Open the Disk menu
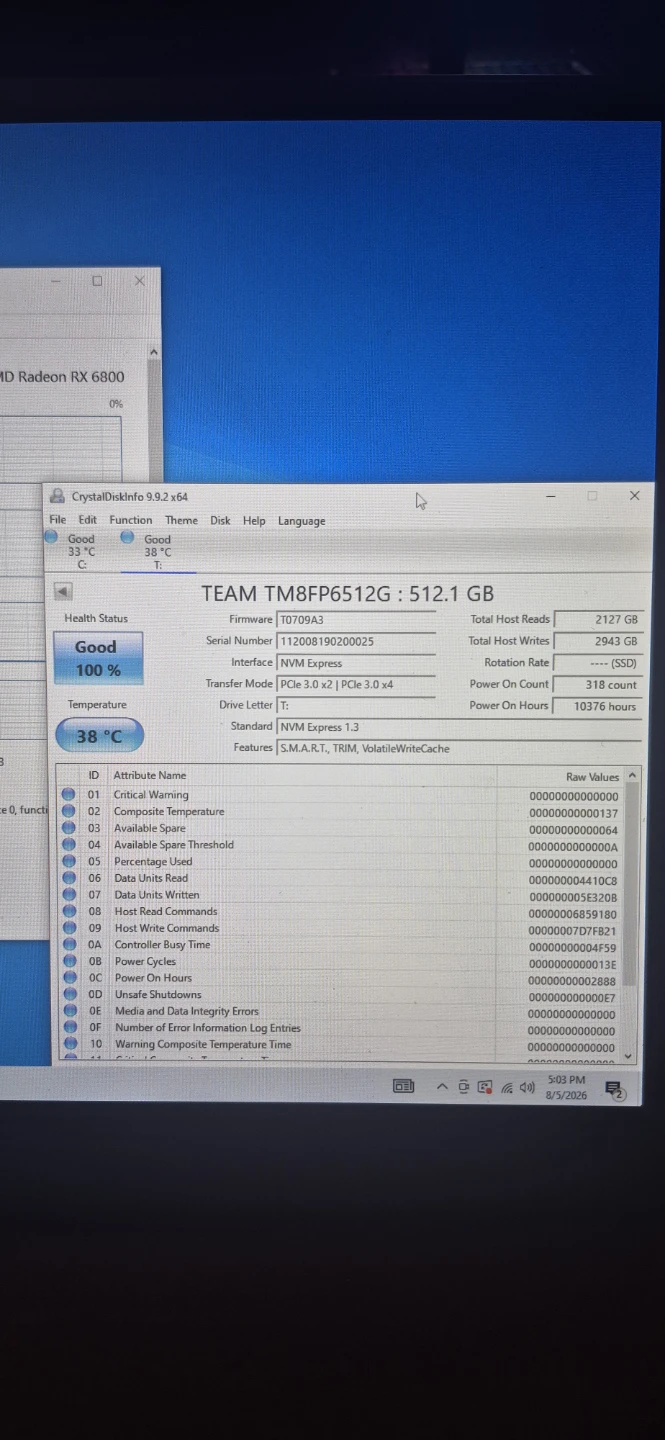This screenshot has width=665, height=1440. (x=220, y=520)
